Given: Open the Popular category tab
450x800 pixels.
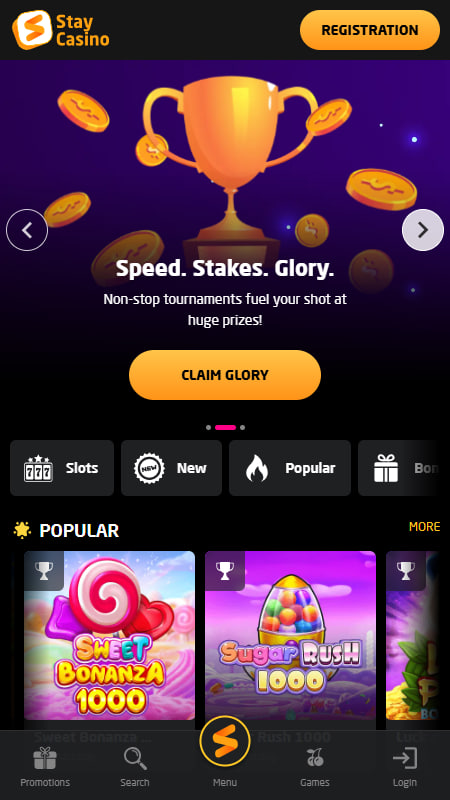Looking at the screenshot, I should pyautogui.click(x=290, y=468).
